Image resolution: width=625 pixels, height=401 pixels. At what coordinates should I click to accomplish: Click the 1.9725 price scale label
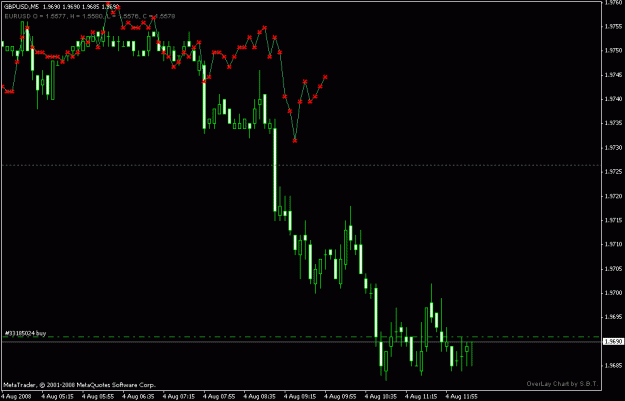click(613, 172)
